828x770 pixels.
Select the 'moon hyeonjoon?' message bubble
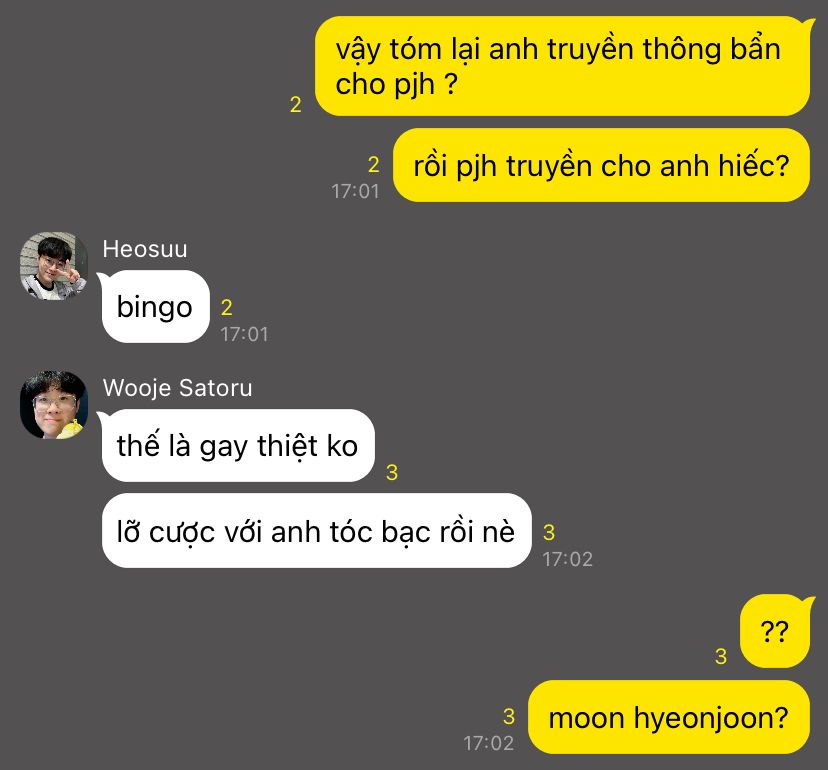coord(669,717)
